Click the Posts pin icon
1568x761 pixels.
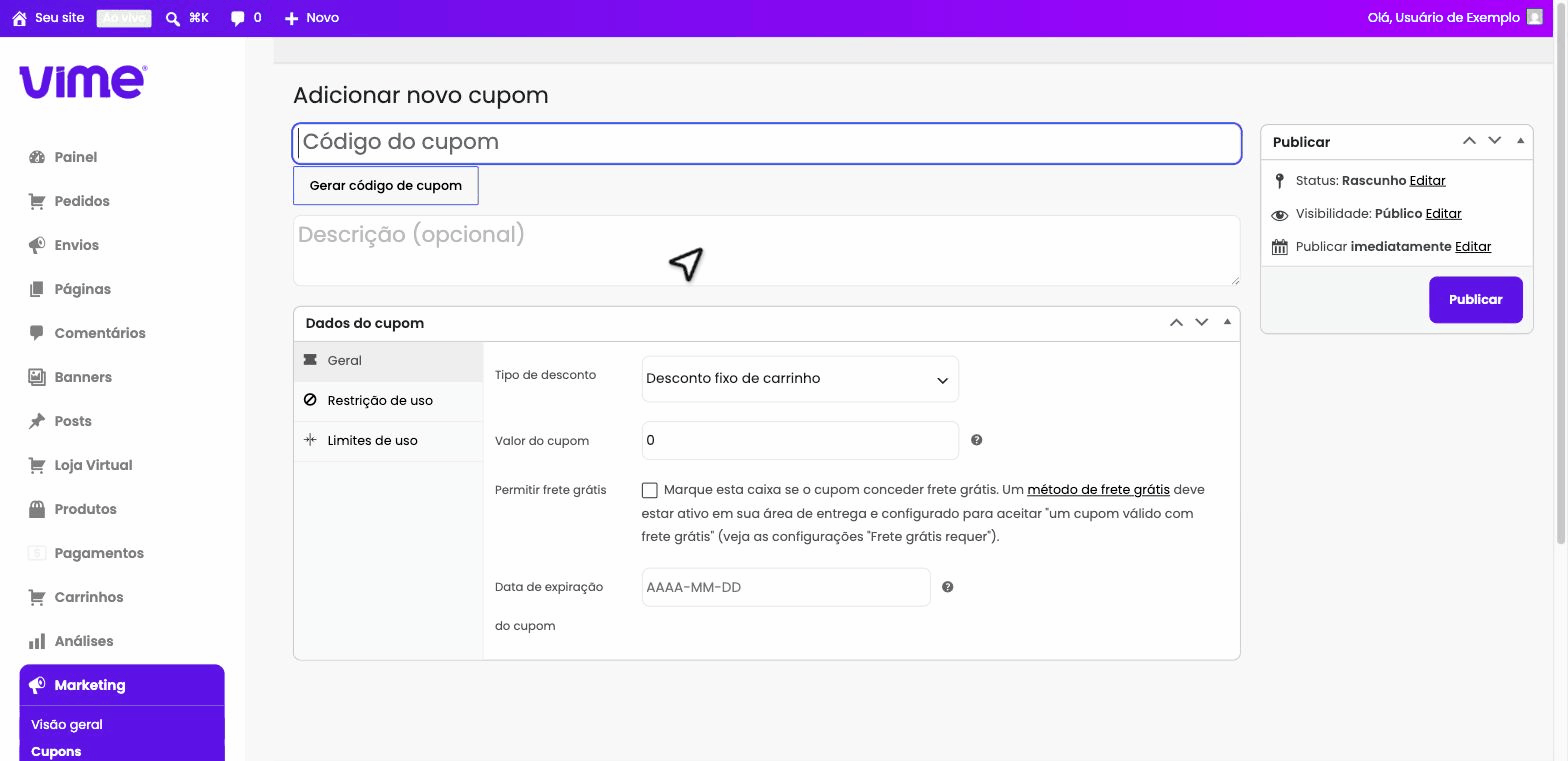[37, 421]
